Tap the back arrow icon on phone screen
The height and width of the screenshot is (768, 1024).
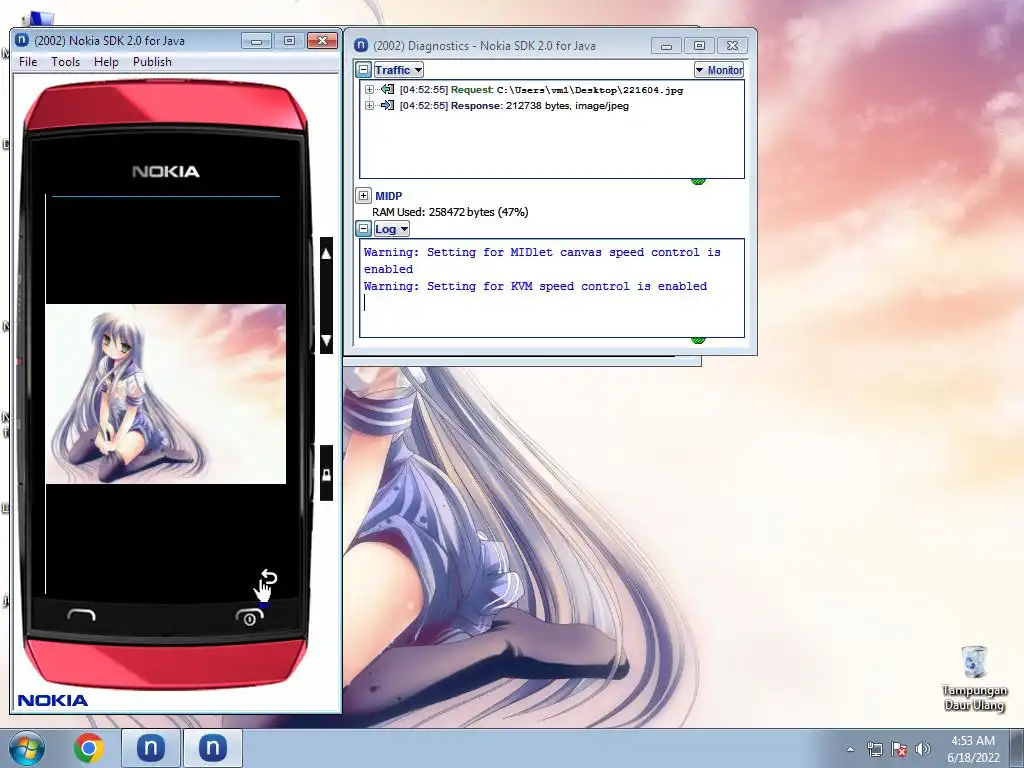click(x=269, y=577)
